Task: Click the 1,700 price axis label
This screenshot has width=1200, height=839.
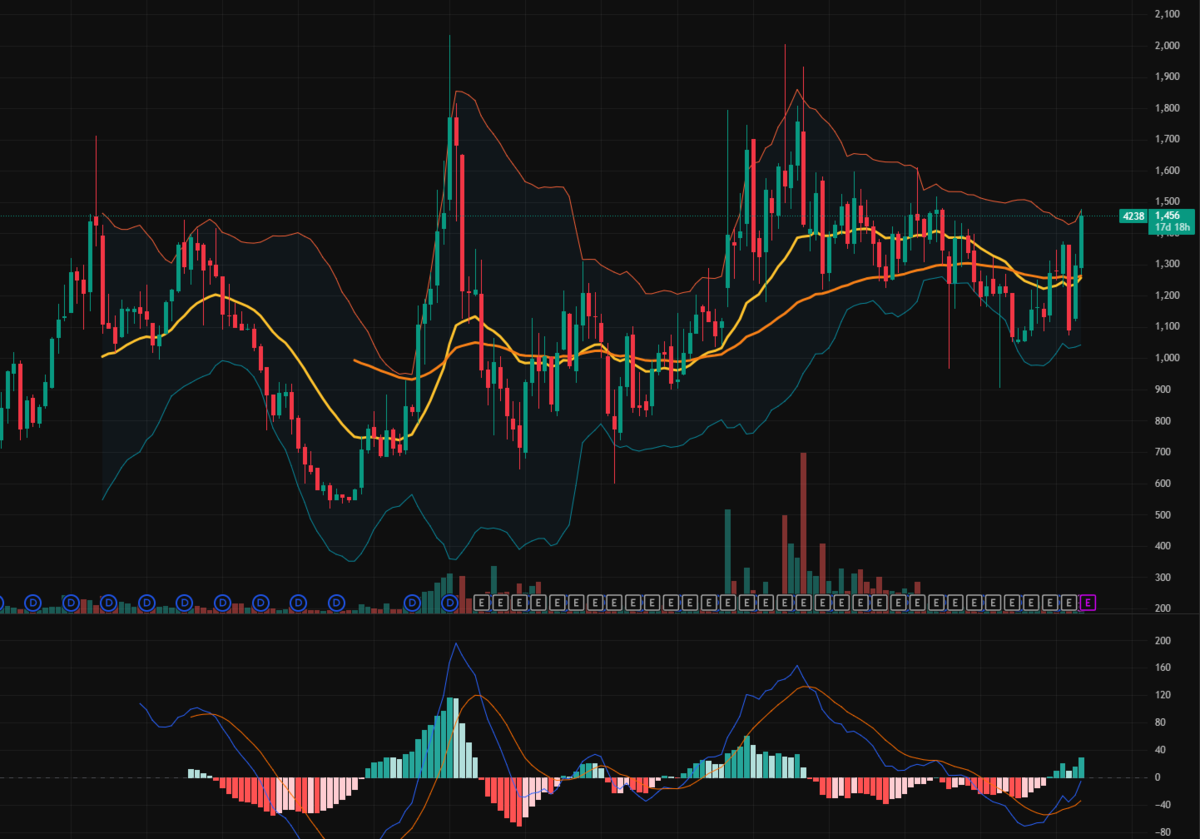Action: tap(1167, 139)
